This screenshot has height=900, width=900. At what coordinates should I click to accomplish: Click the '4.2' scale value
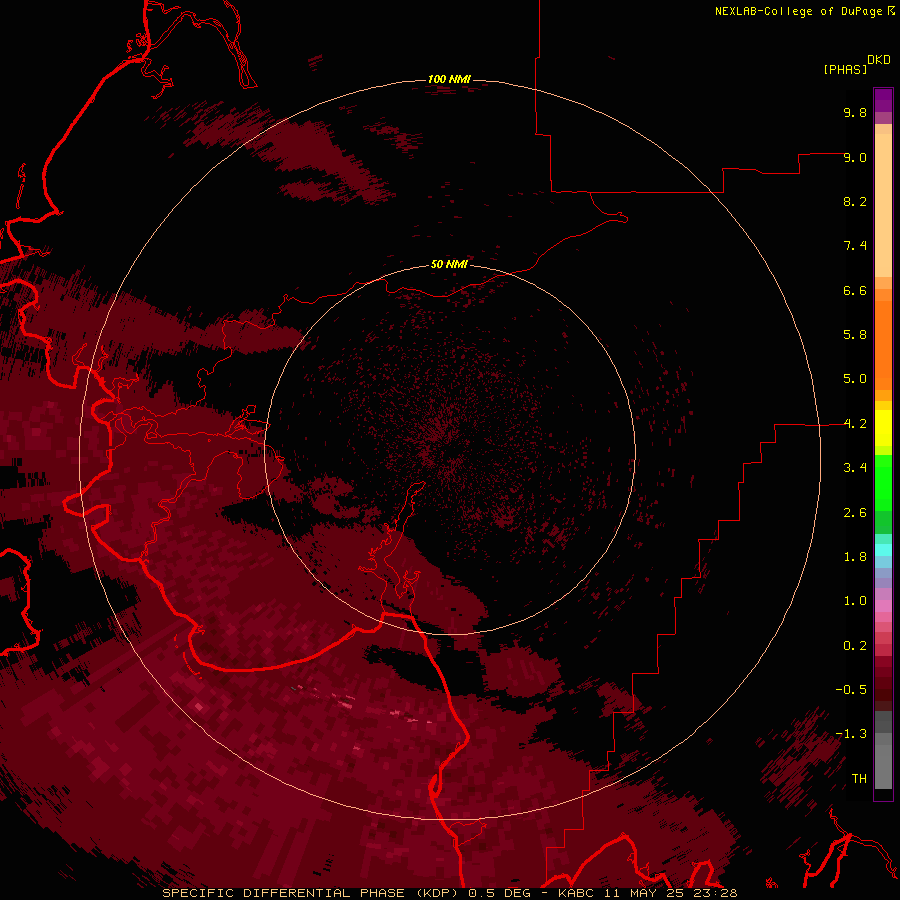(855, 424)
